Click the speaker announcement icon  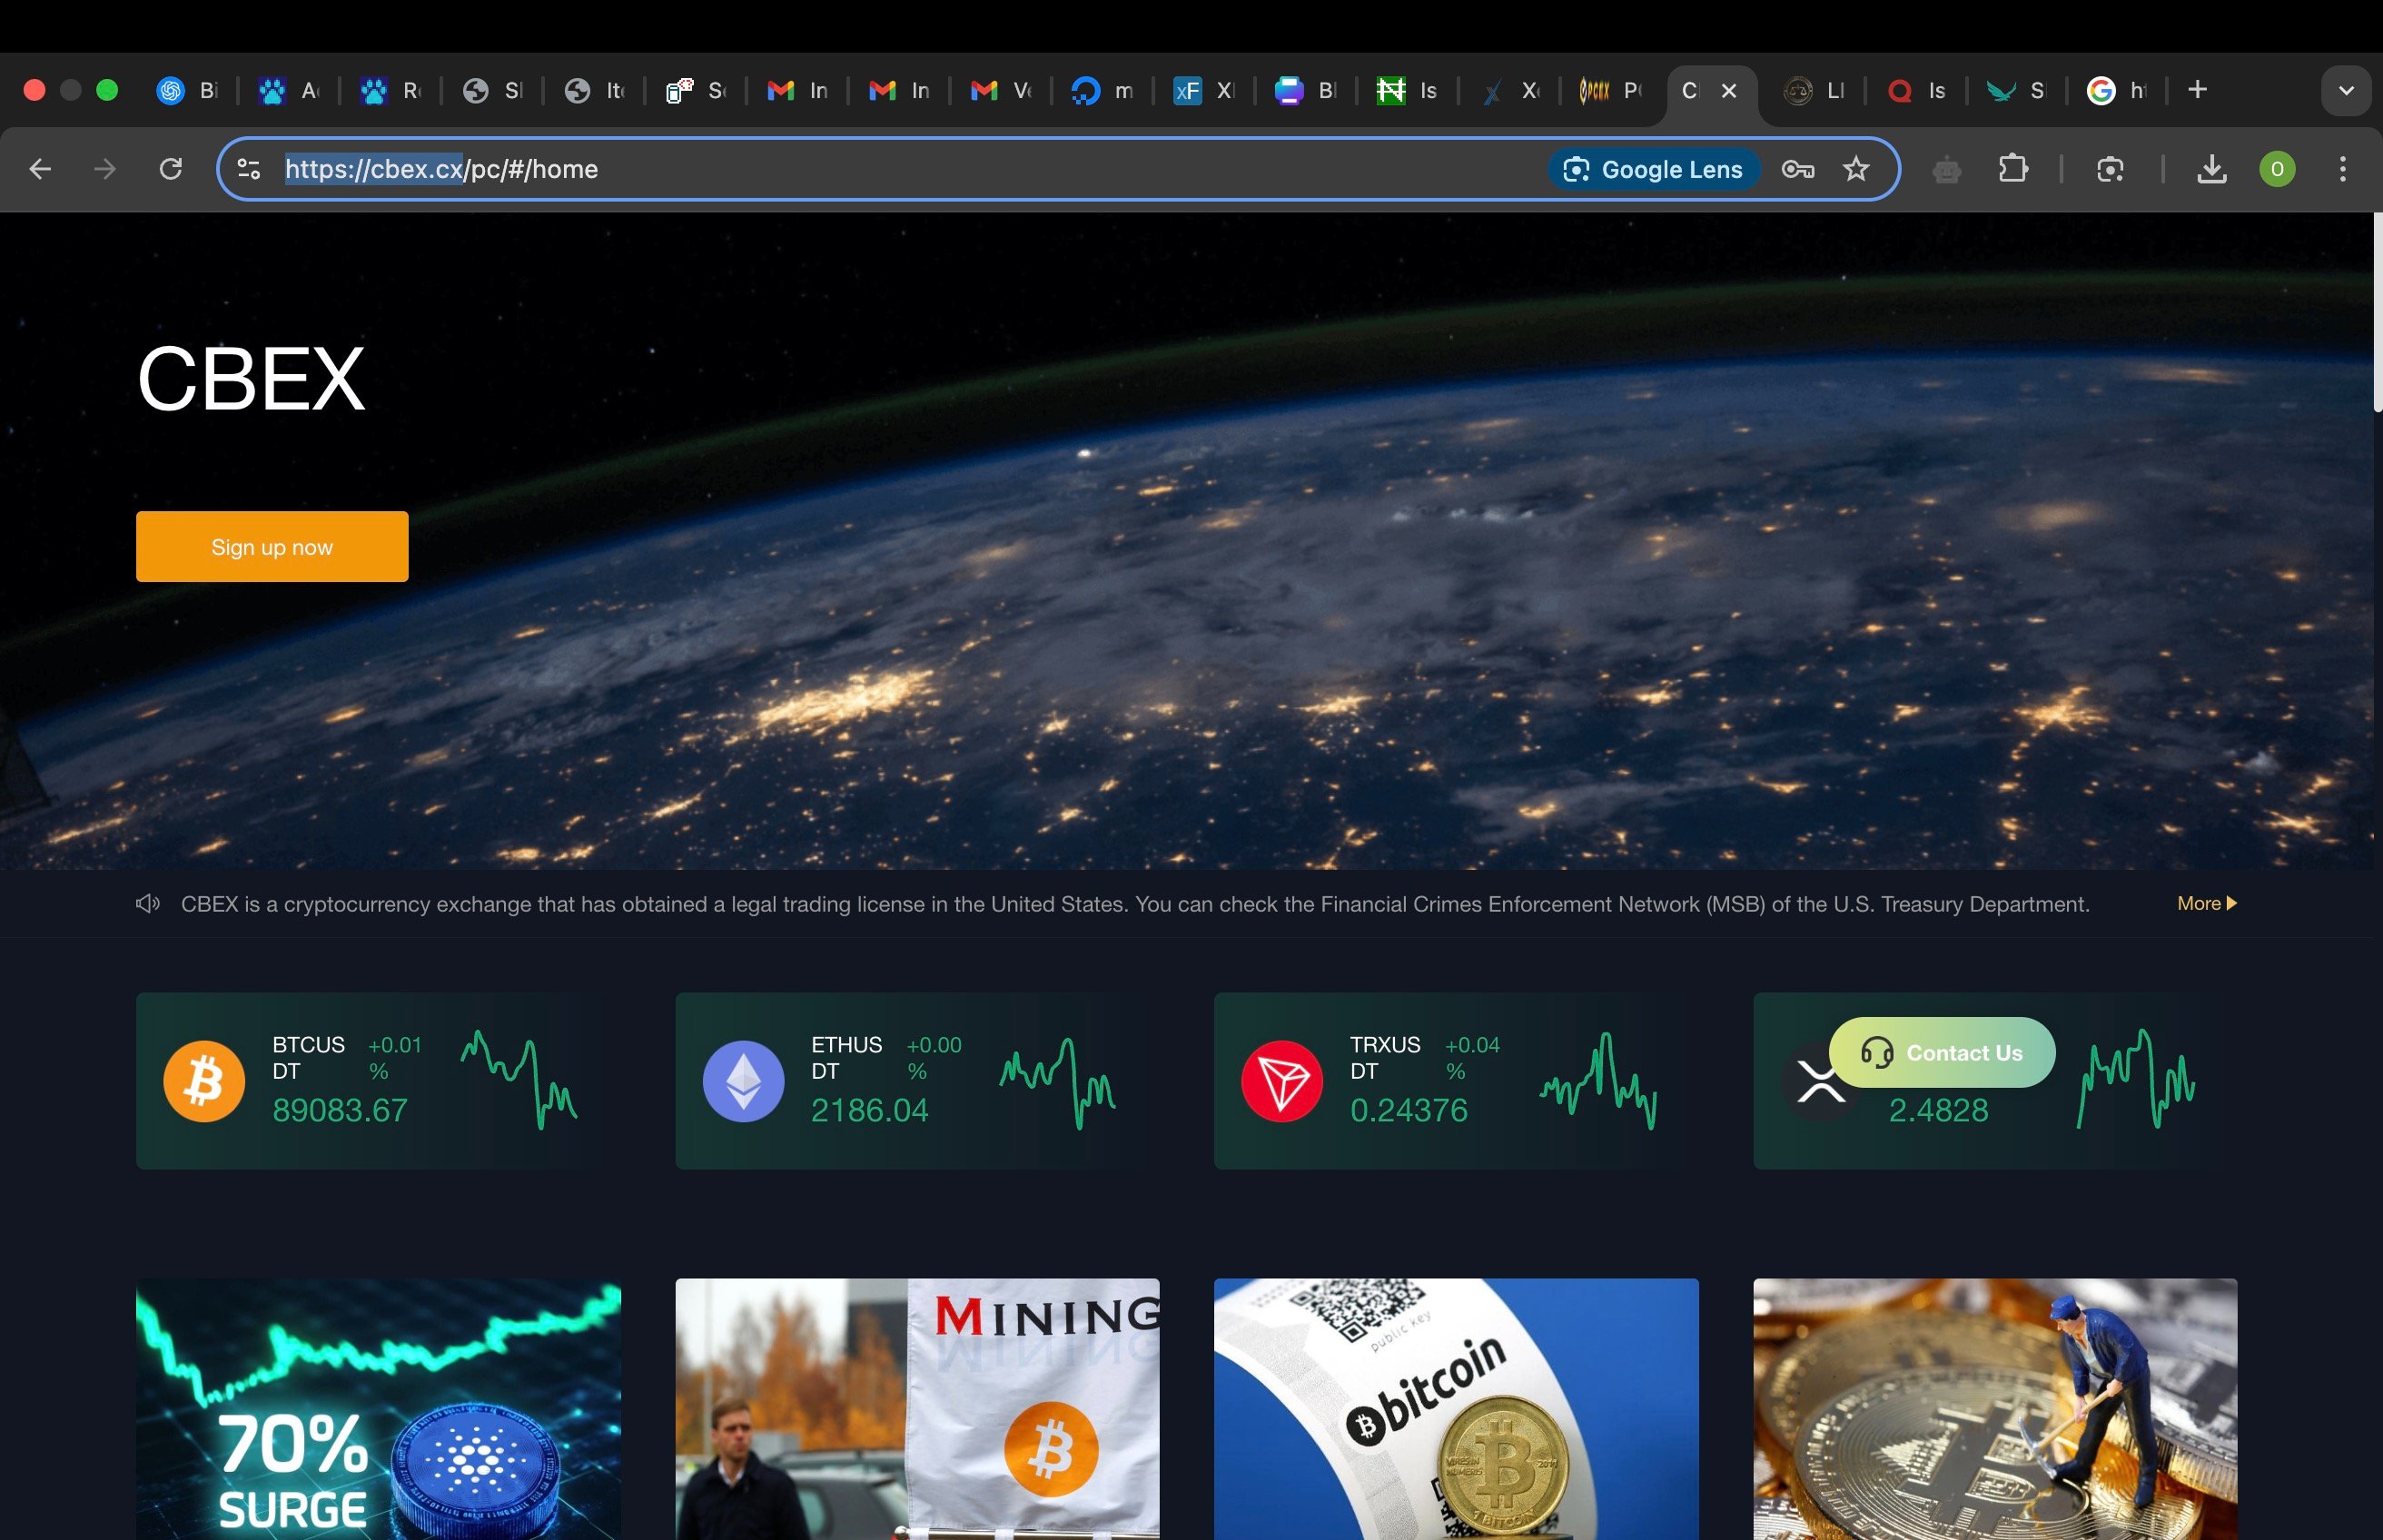(x=148, y=904)
